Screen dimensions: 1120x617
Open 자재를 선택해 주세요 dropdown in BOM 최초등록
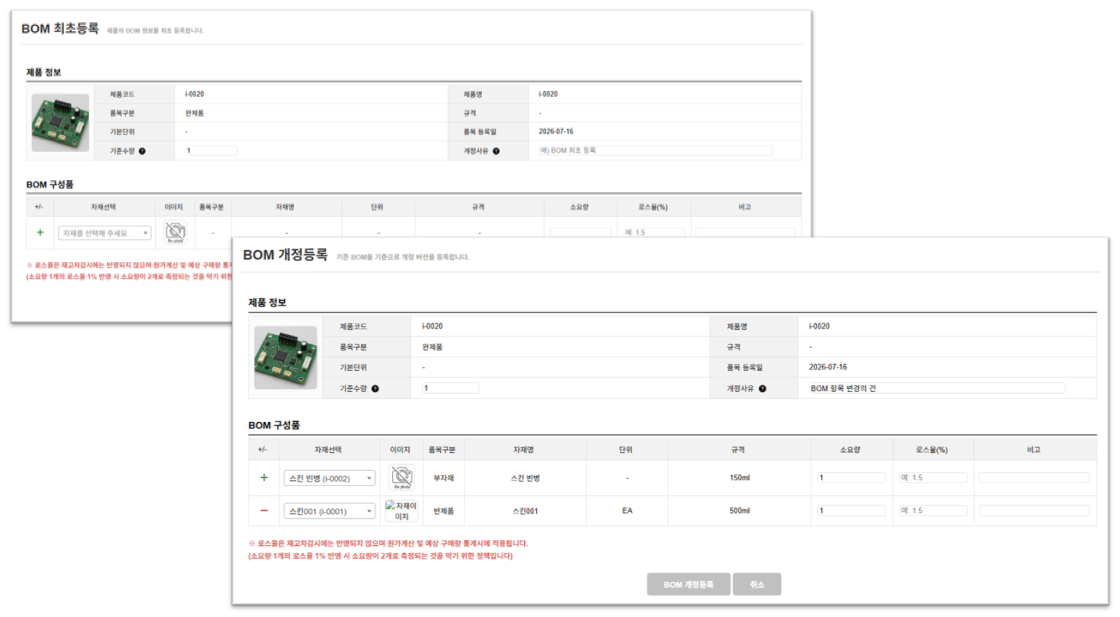point(104,233)
